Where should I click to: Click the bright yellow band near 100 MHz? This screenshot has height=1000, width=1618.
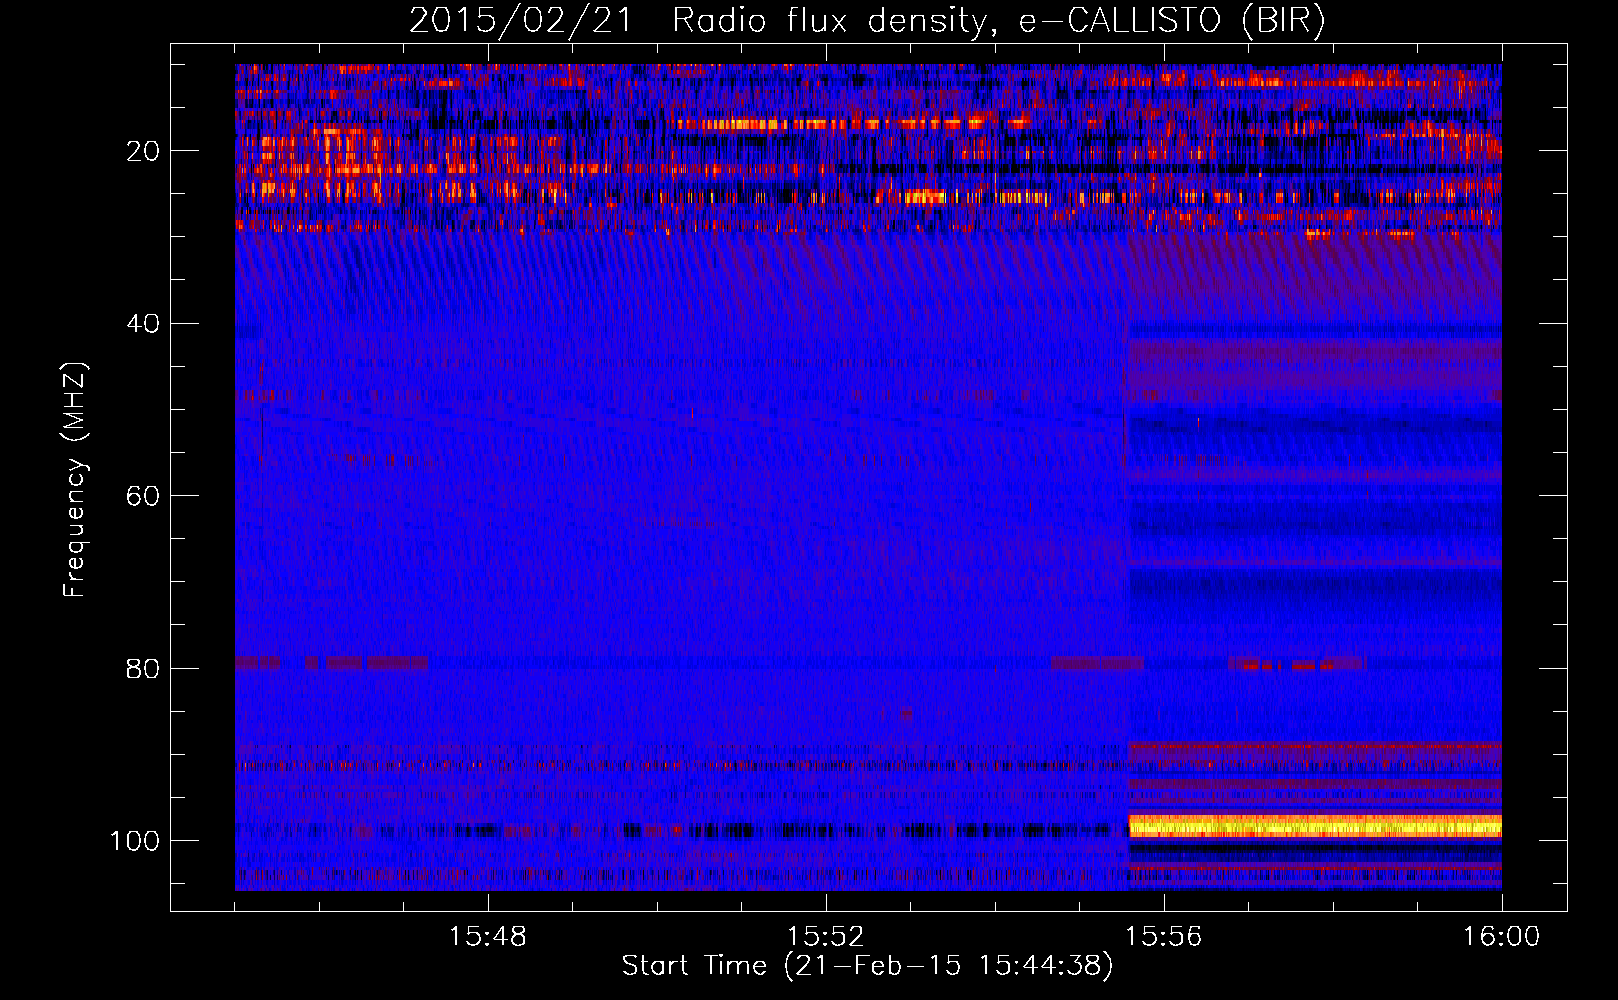1315,826
